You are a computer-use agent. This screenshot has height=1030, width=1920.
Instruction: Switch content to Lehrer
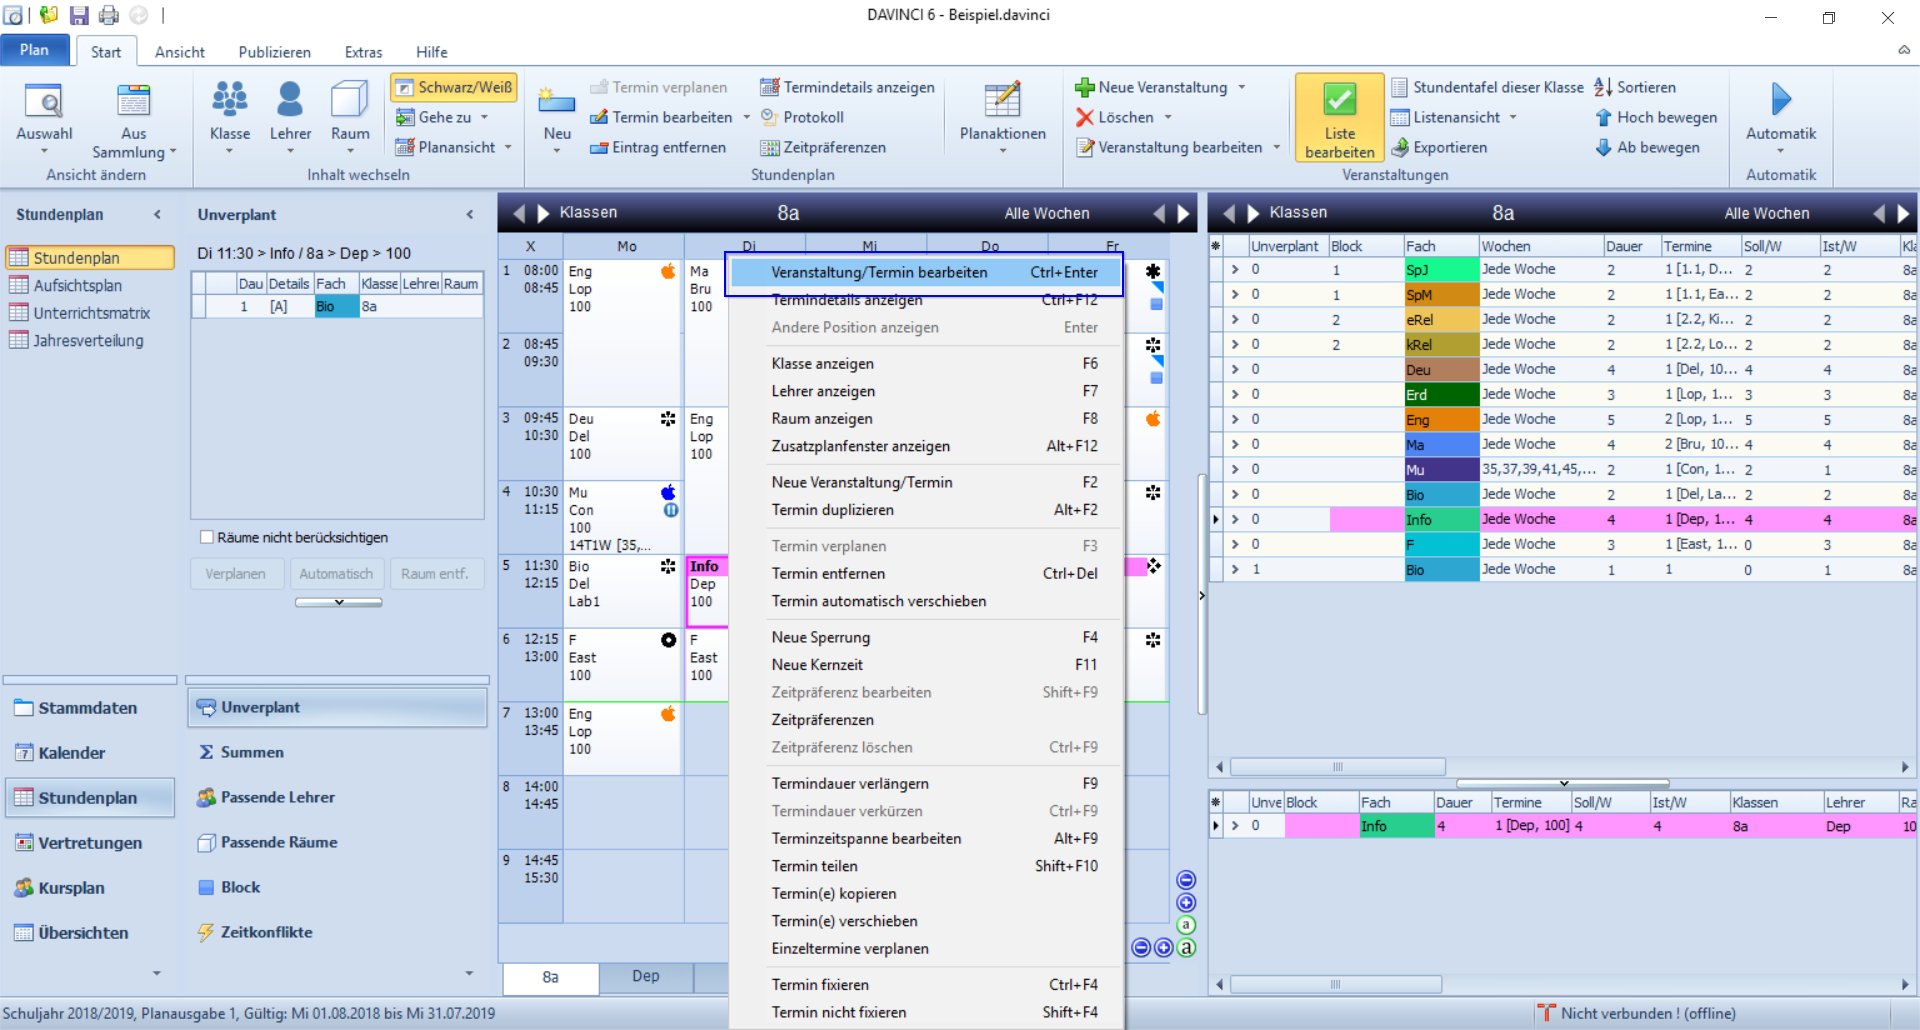coord(290,117)
